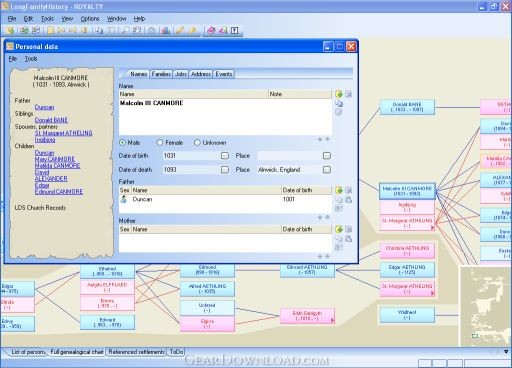Select the Malcolm III CANMORE name row
Viewport: 512px width, 368px height.
[225, 103]
